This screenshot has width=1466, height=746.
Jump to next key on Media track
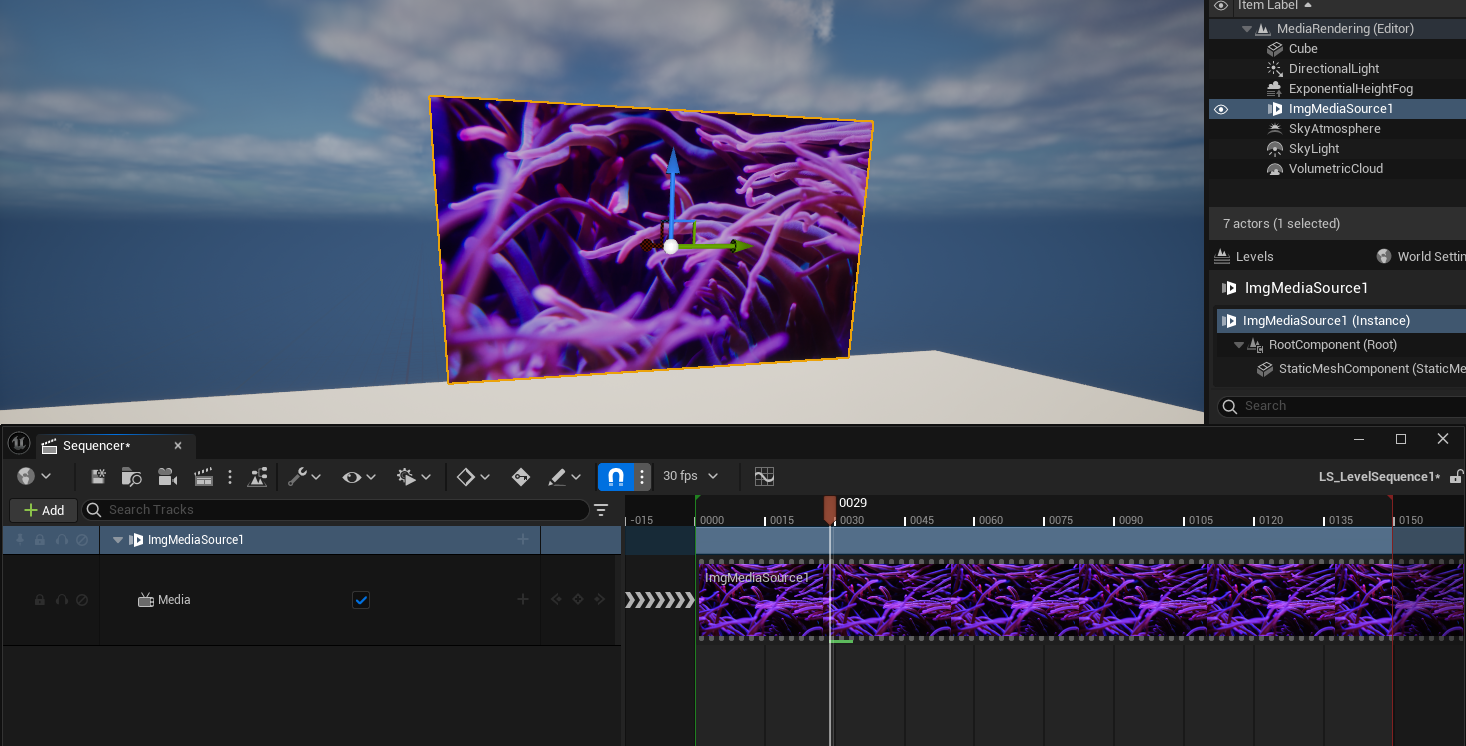(598, 600)
